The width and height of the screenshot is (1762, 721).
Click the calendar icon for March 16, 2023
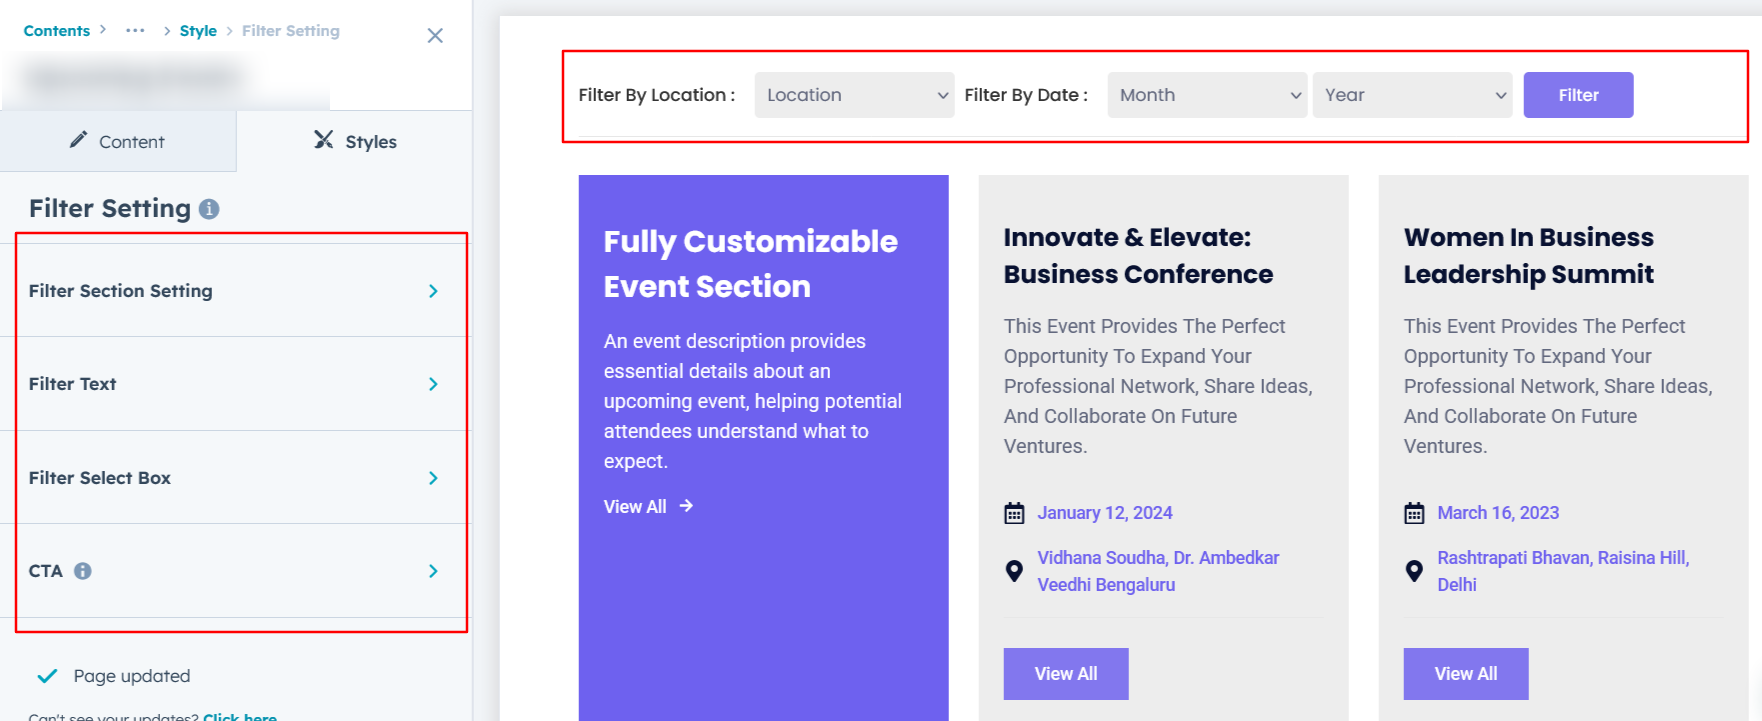(x=1414, y=514)
